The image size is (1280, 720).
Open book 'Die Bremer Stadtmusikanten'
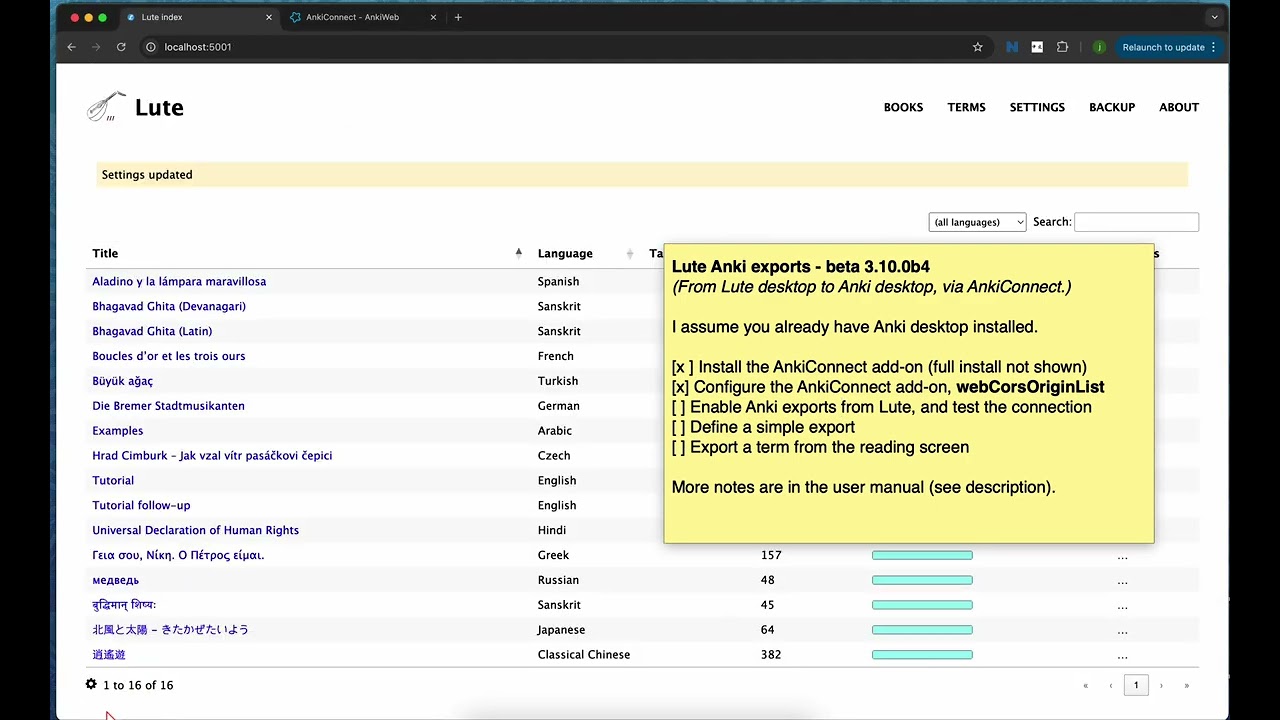click(x=168, y=406)
